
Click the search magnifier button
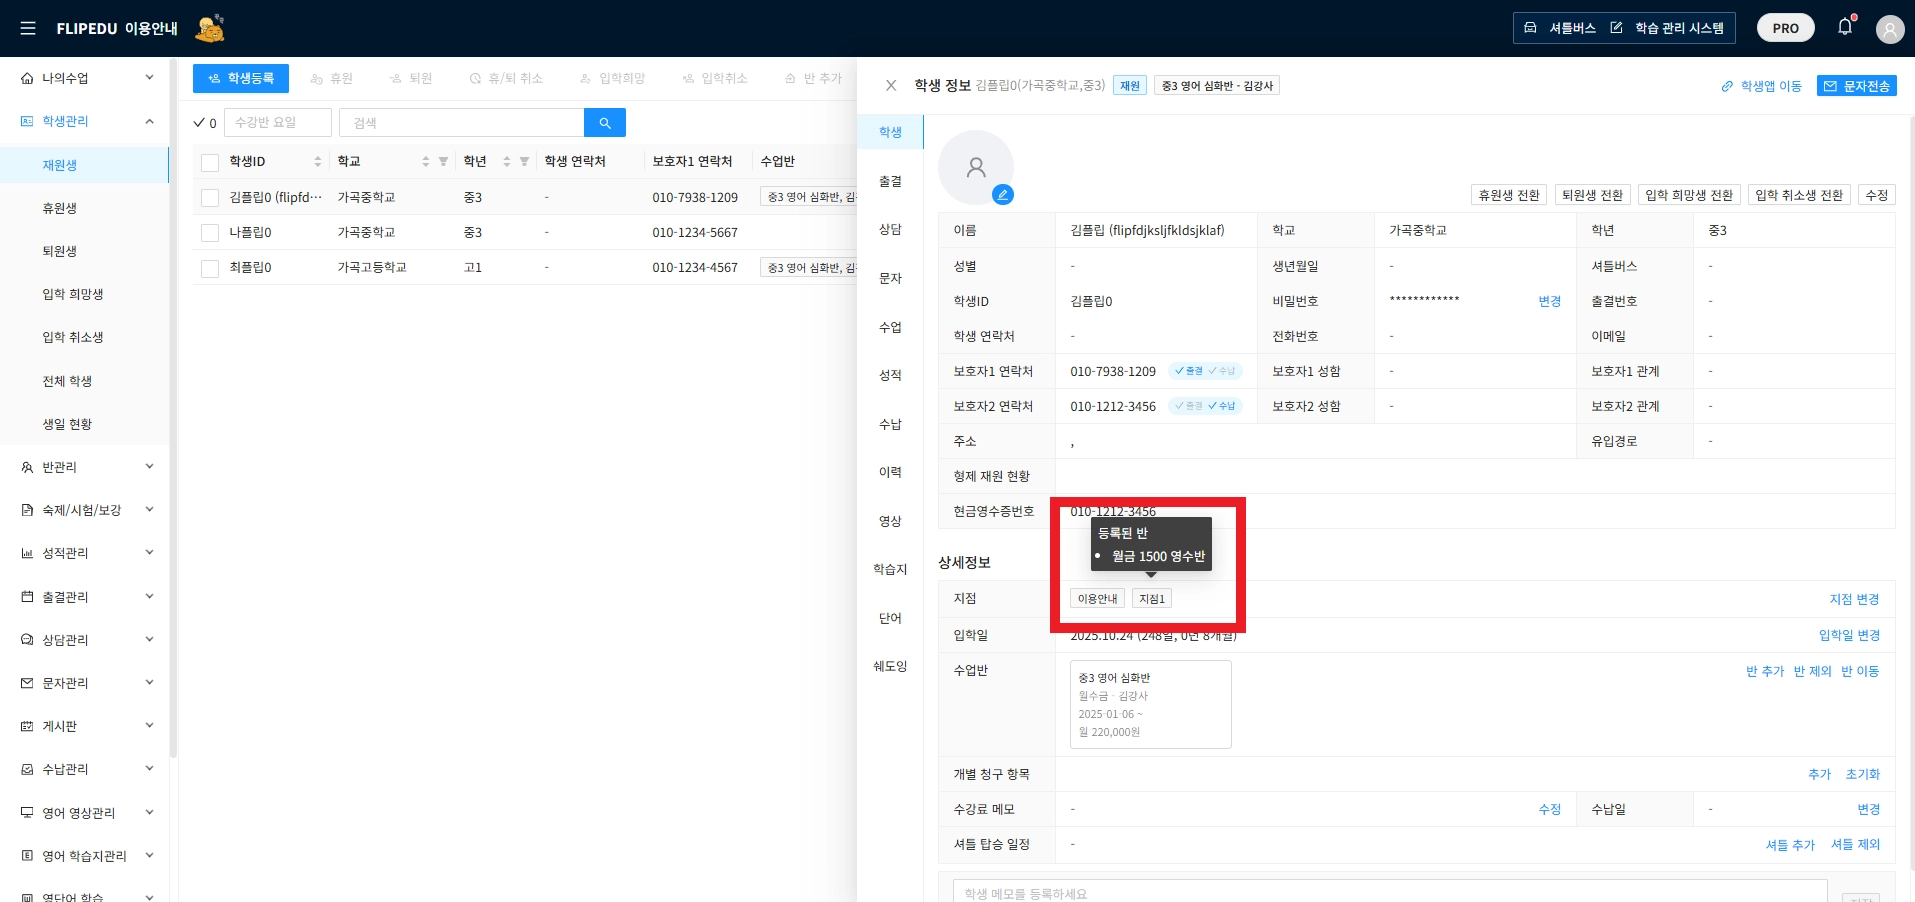(x=605, y=123)
